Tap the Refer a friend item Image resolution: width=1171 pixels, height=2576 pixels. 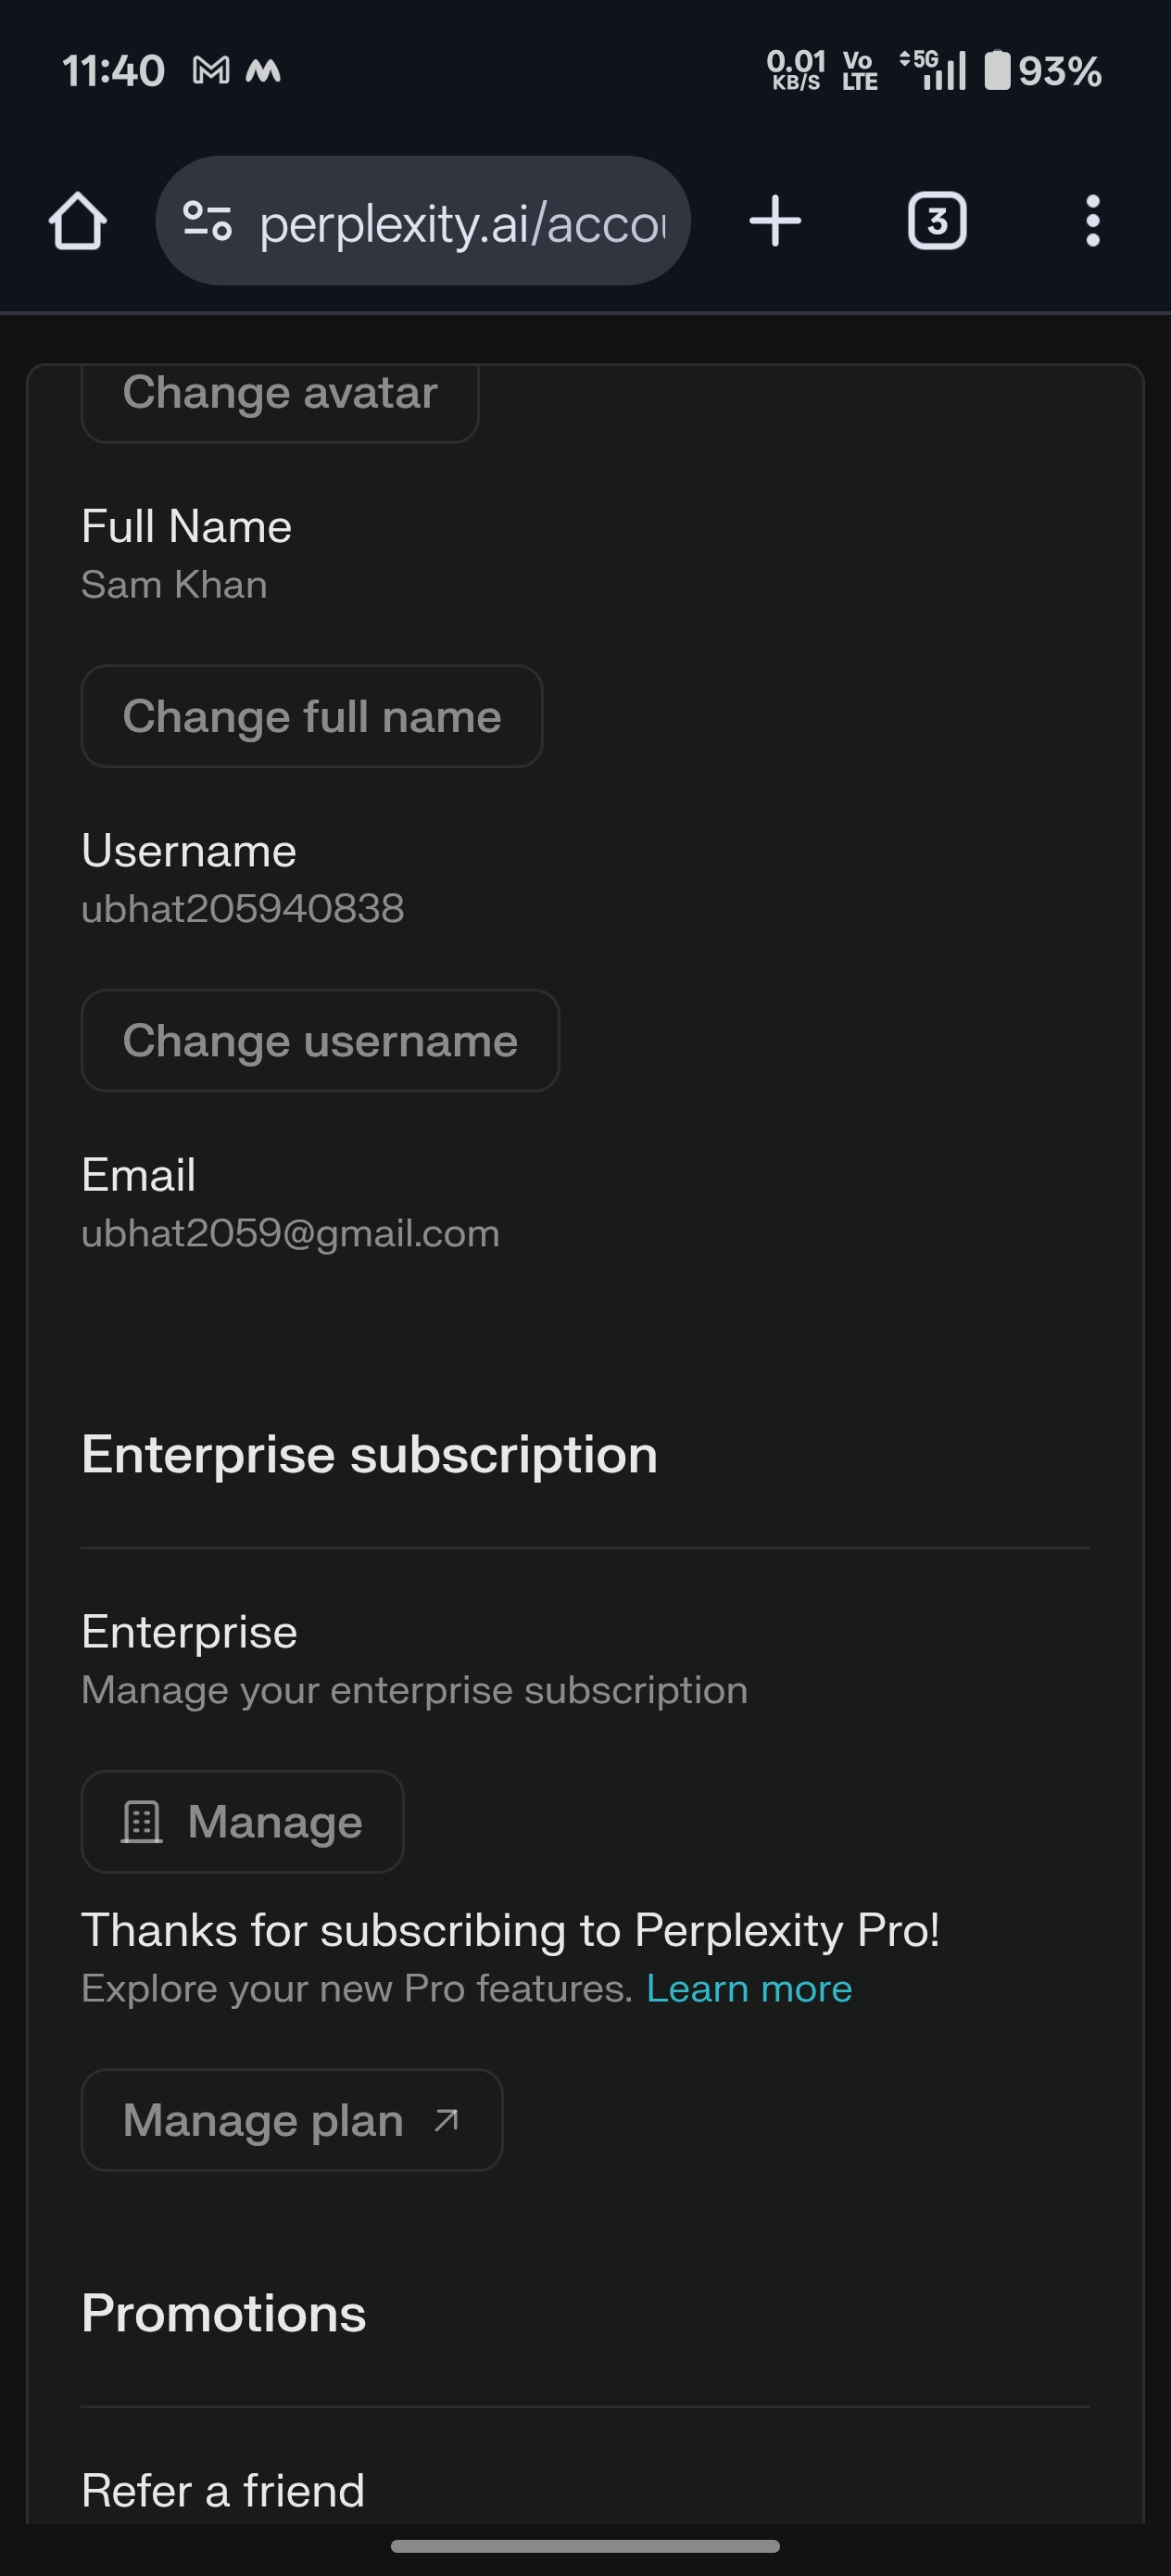pos(223,2490)
